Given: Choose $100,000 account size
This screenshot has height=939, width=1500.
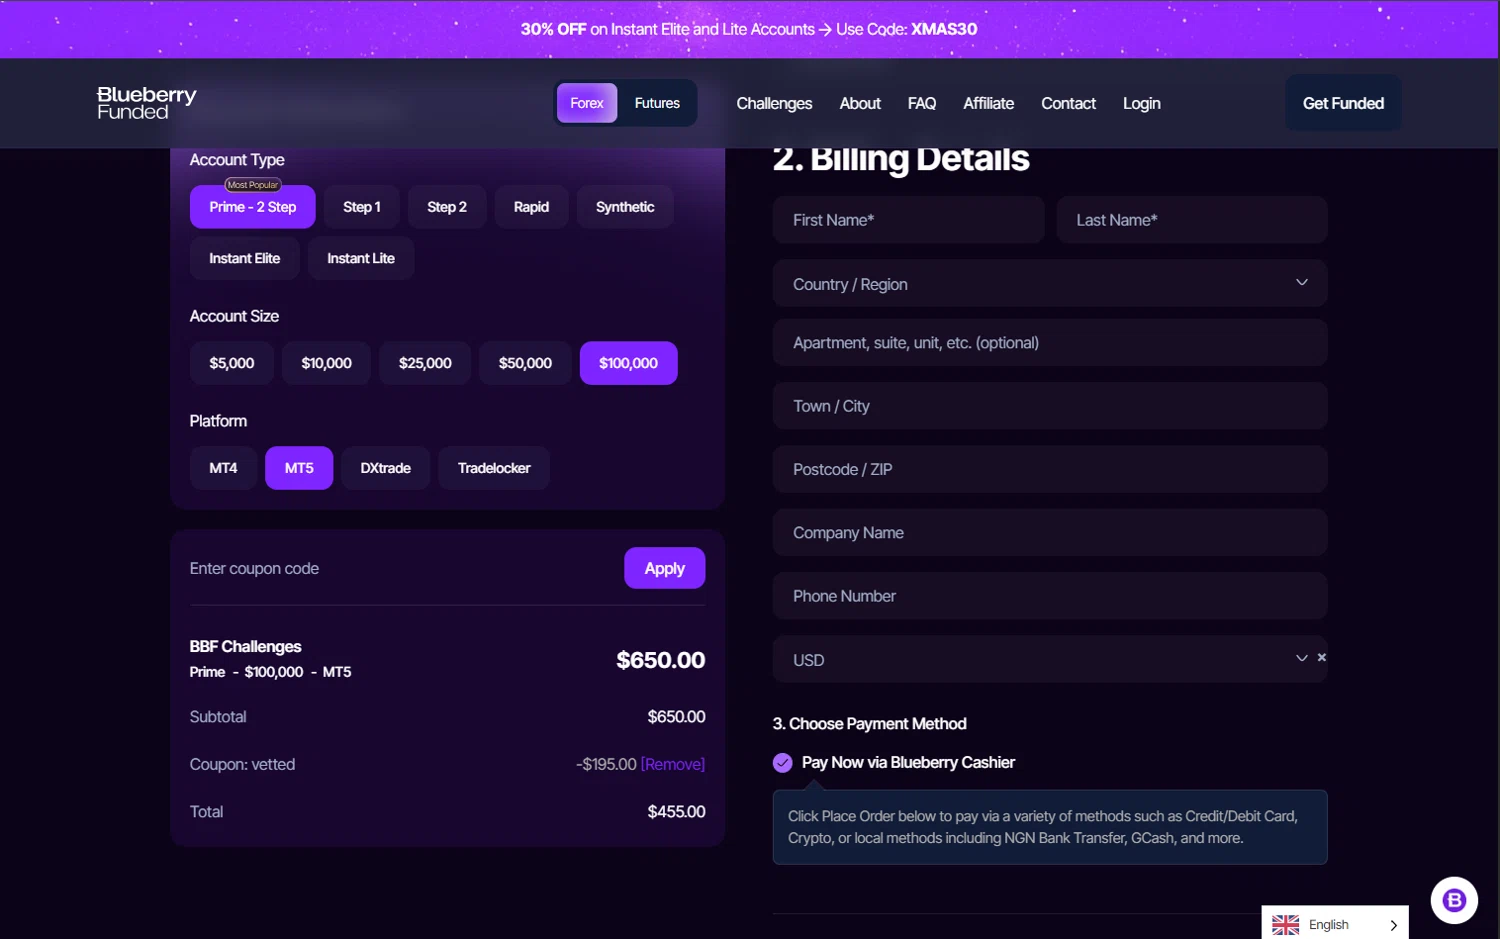Looking at the screenshot, I should [629, 363].
